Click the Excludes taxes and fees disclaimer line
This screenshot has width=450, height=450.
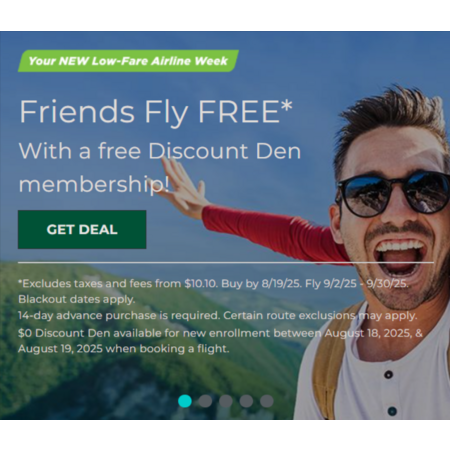(x=213, y=284)
